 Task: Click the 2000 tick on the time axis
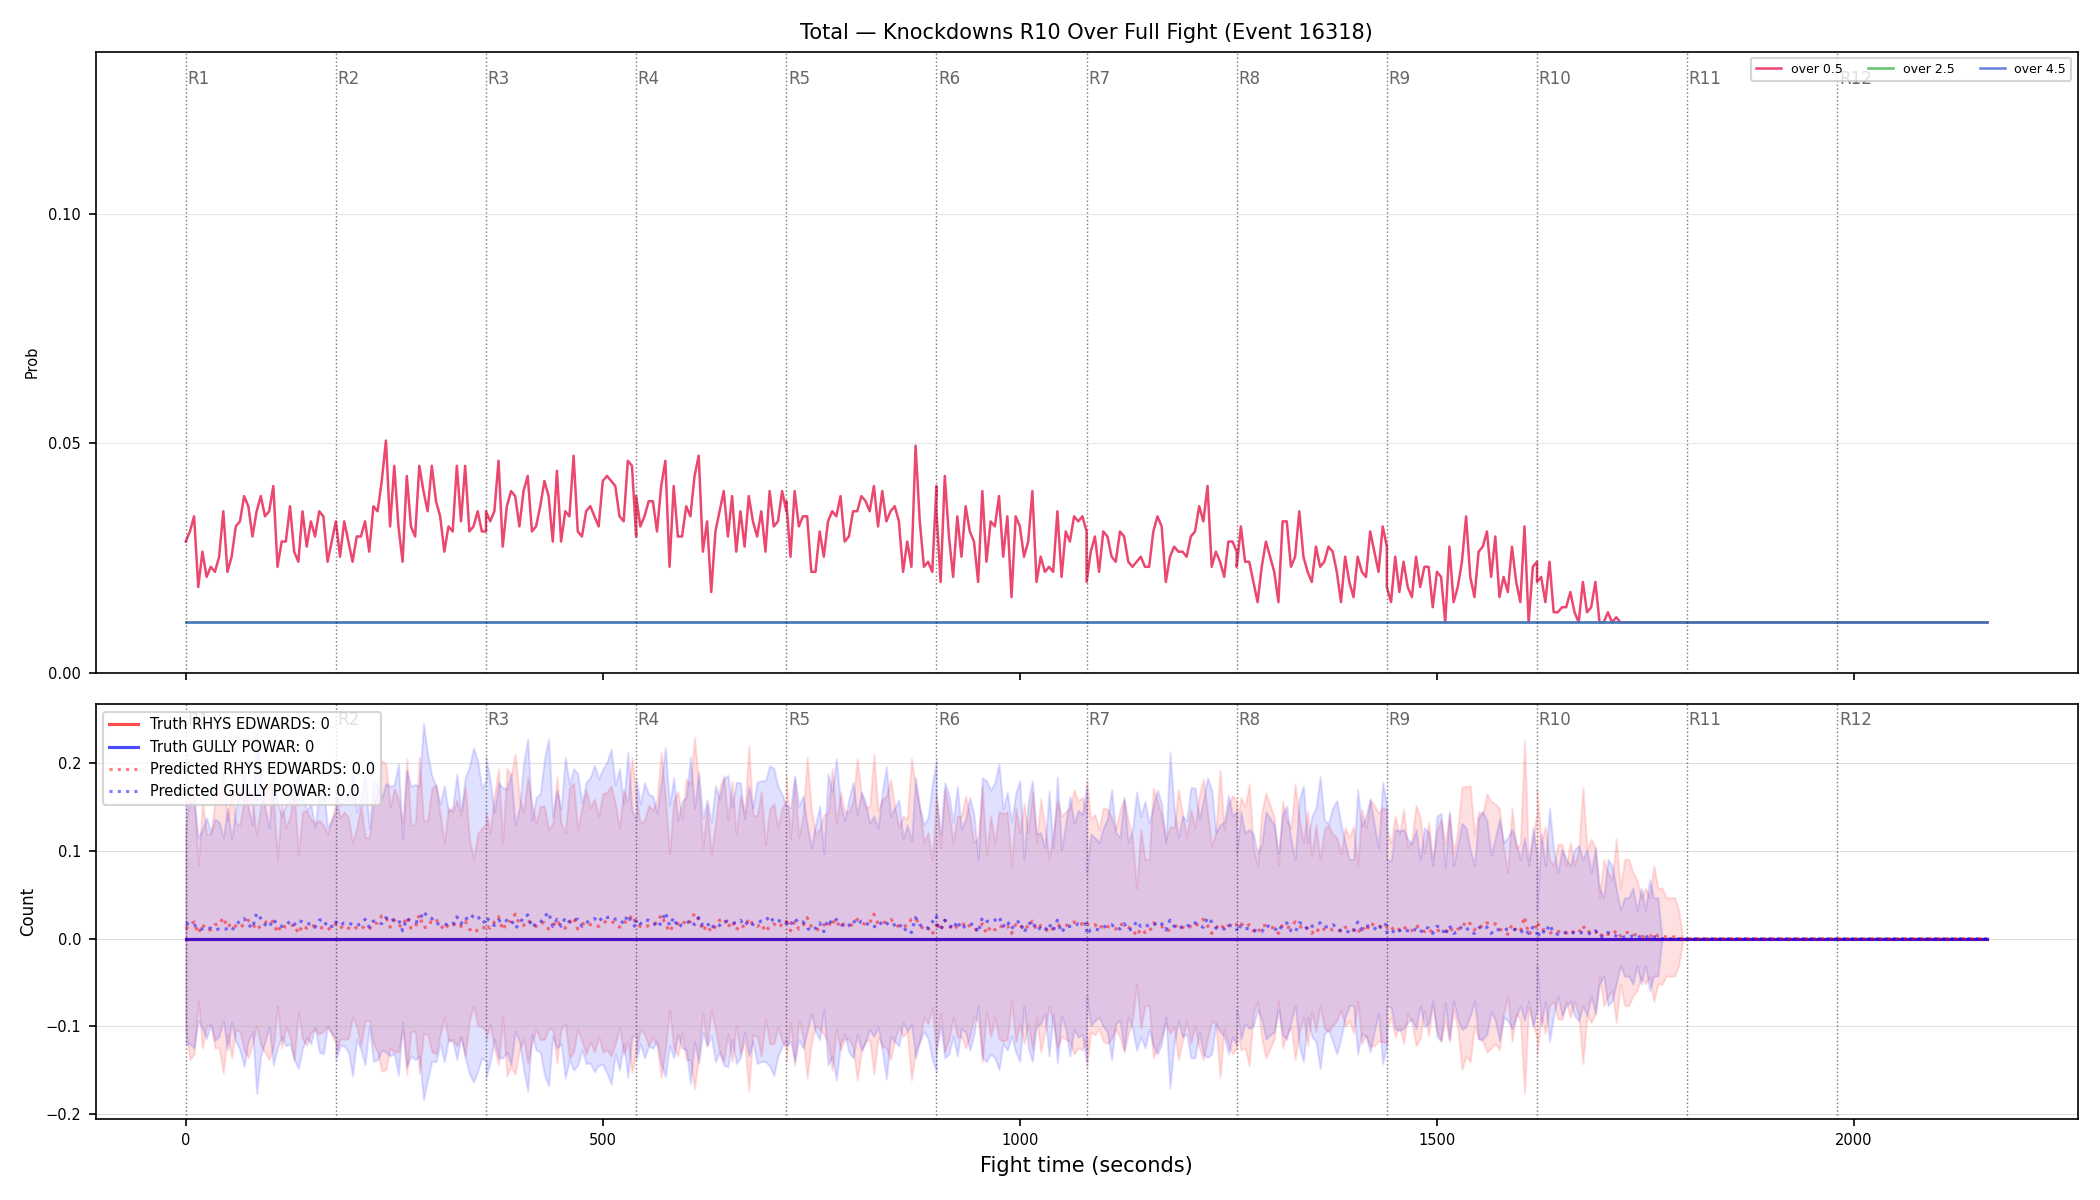click(1854, 1139)
